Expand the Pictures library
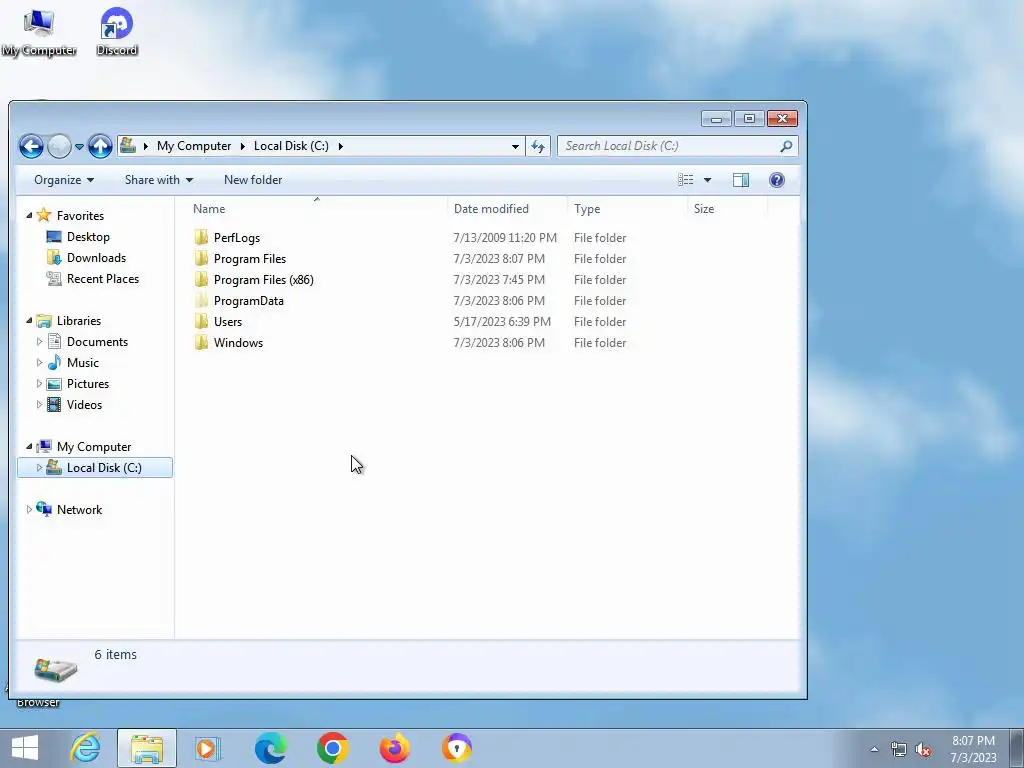 pos(39,383)
